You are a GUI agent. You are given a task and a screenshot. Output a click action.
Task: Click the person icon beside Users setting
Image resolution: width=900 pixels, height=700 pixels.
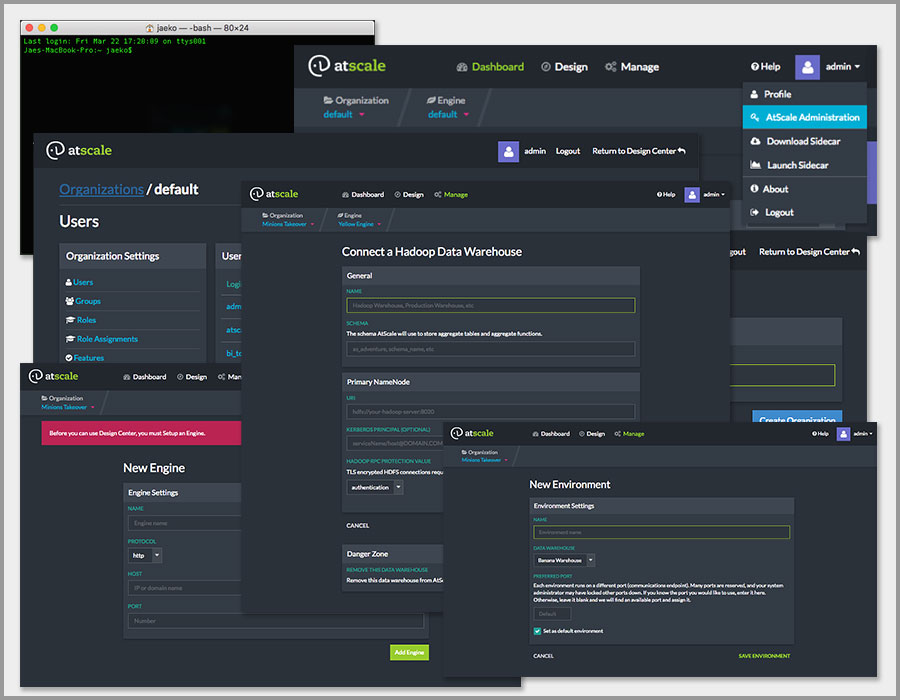69,282
